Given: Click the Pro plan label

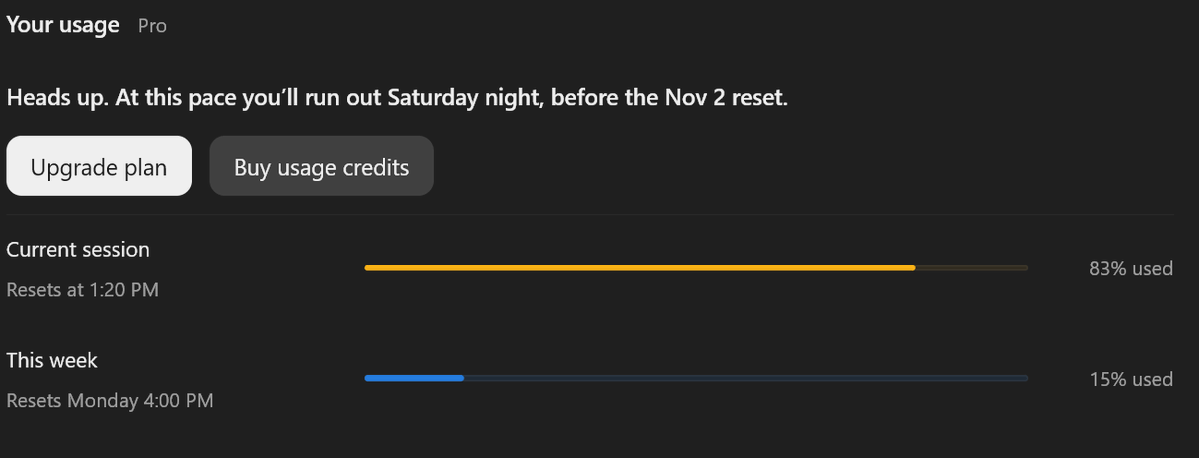Looking at the screenshot, I should click(152, 26).
